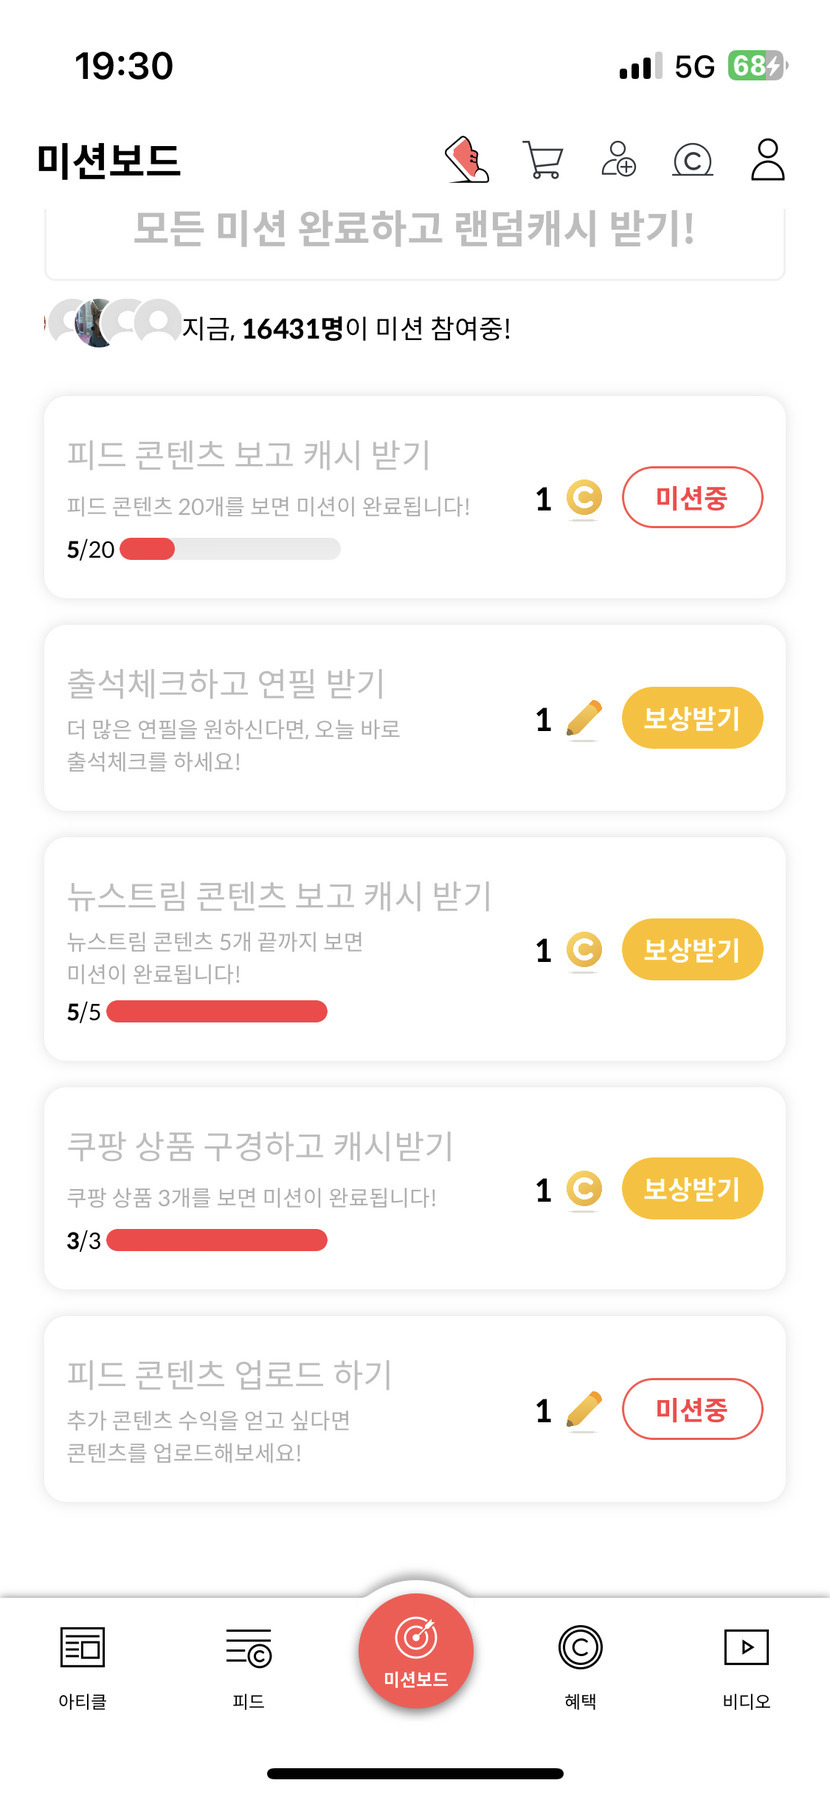The image size is (830, 1797).
Task: Open the cash coin icon in header
Action: pos(692,160)
